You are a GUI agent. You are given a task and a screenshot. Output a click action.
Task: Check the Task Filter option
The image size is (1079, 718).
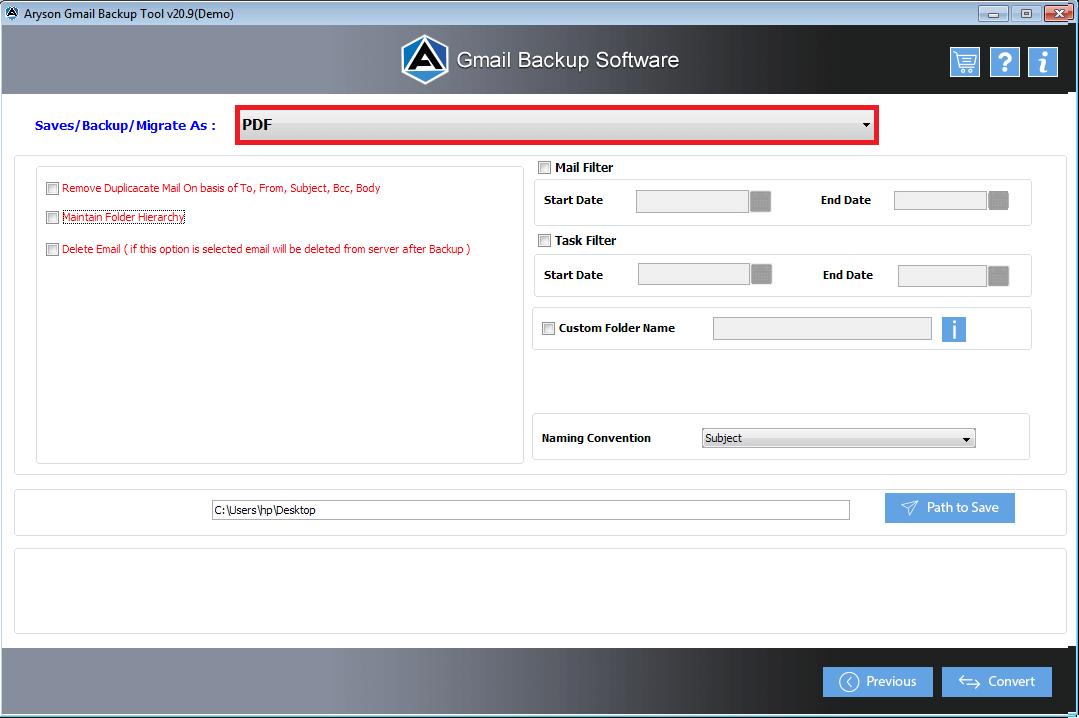click(x=544, y=240)
